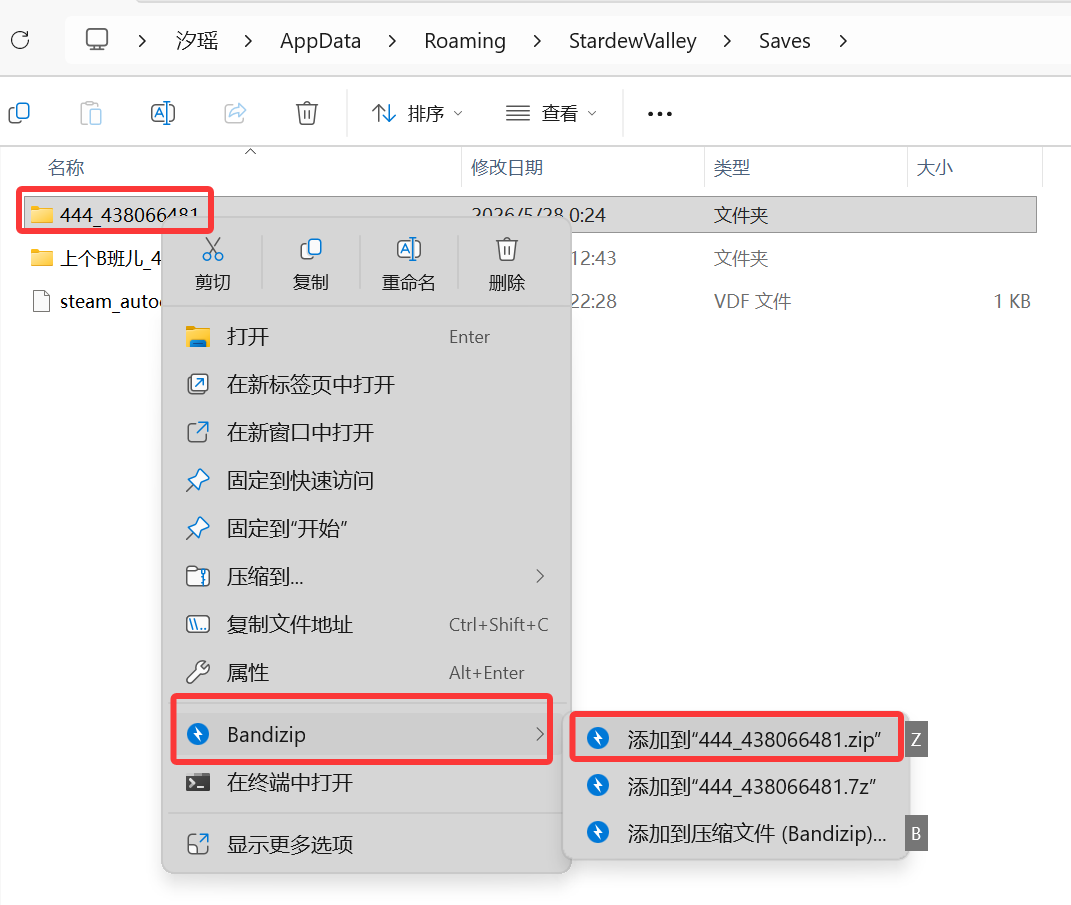This screenshot has width=1071, height=905.
Task: Choose 在终端中打开
Action: [x=366, y=782]
